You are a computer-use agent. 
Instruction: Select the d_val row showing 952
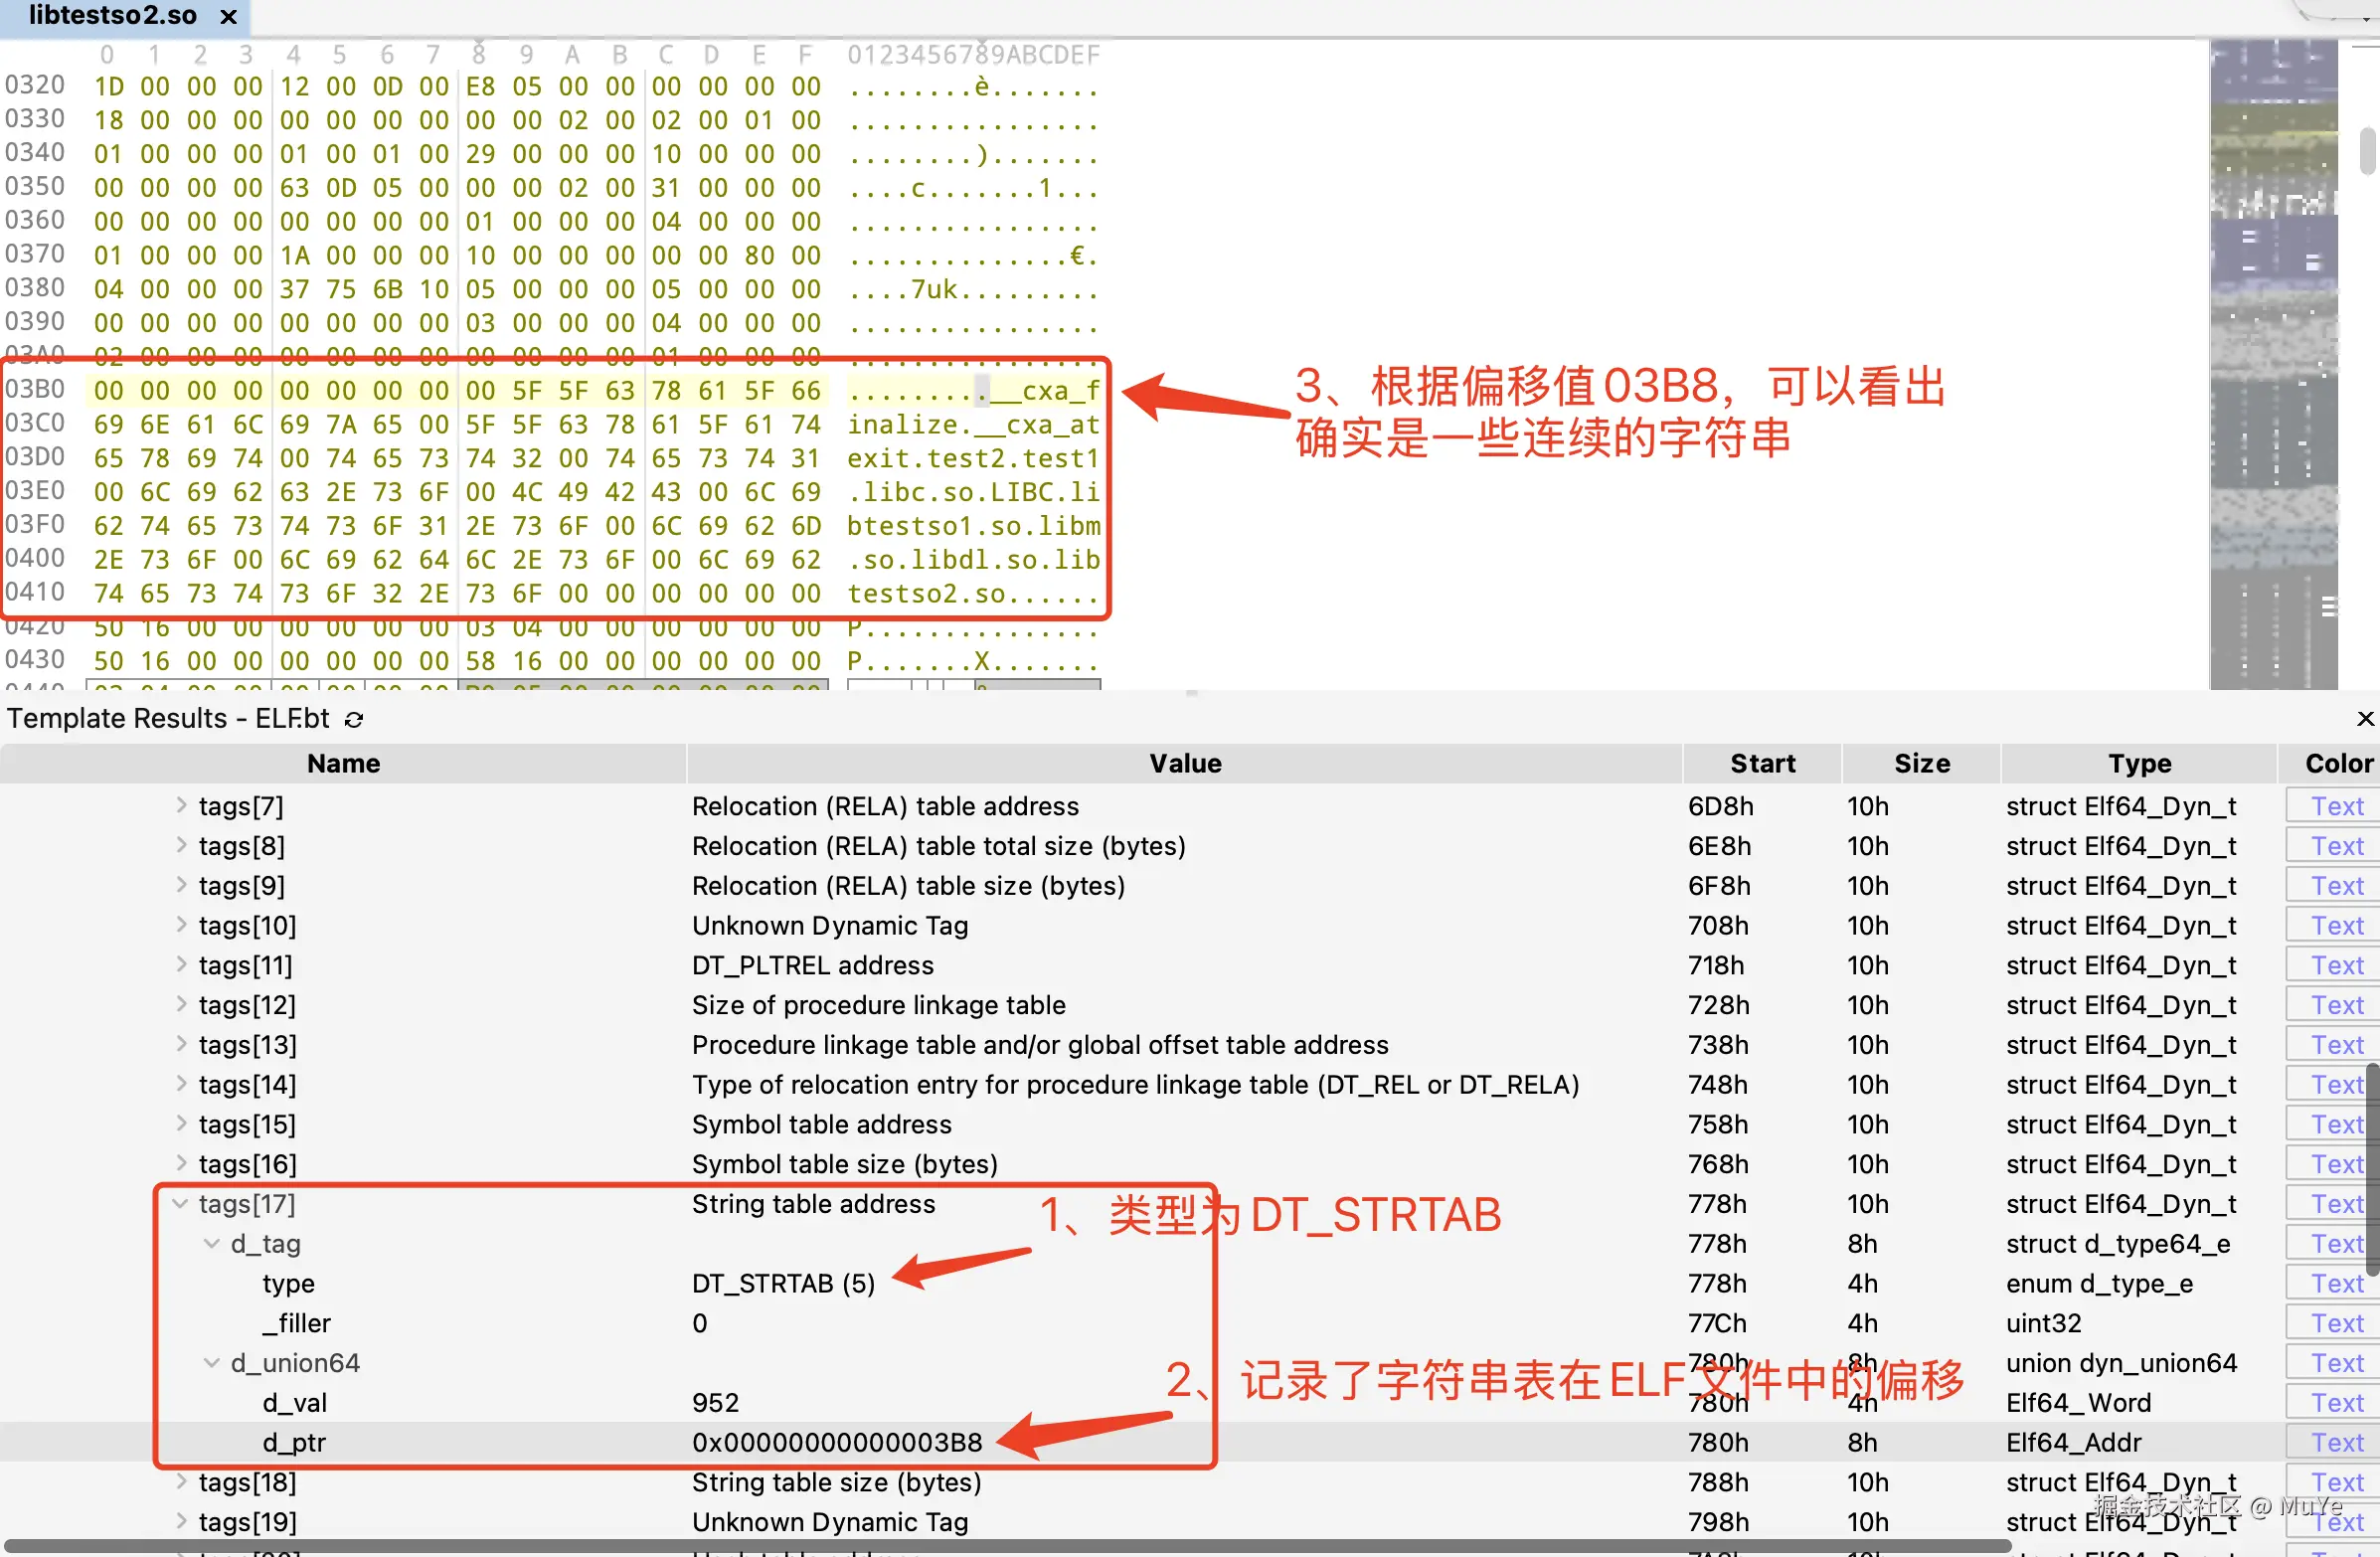click(x=296, y=1402)
